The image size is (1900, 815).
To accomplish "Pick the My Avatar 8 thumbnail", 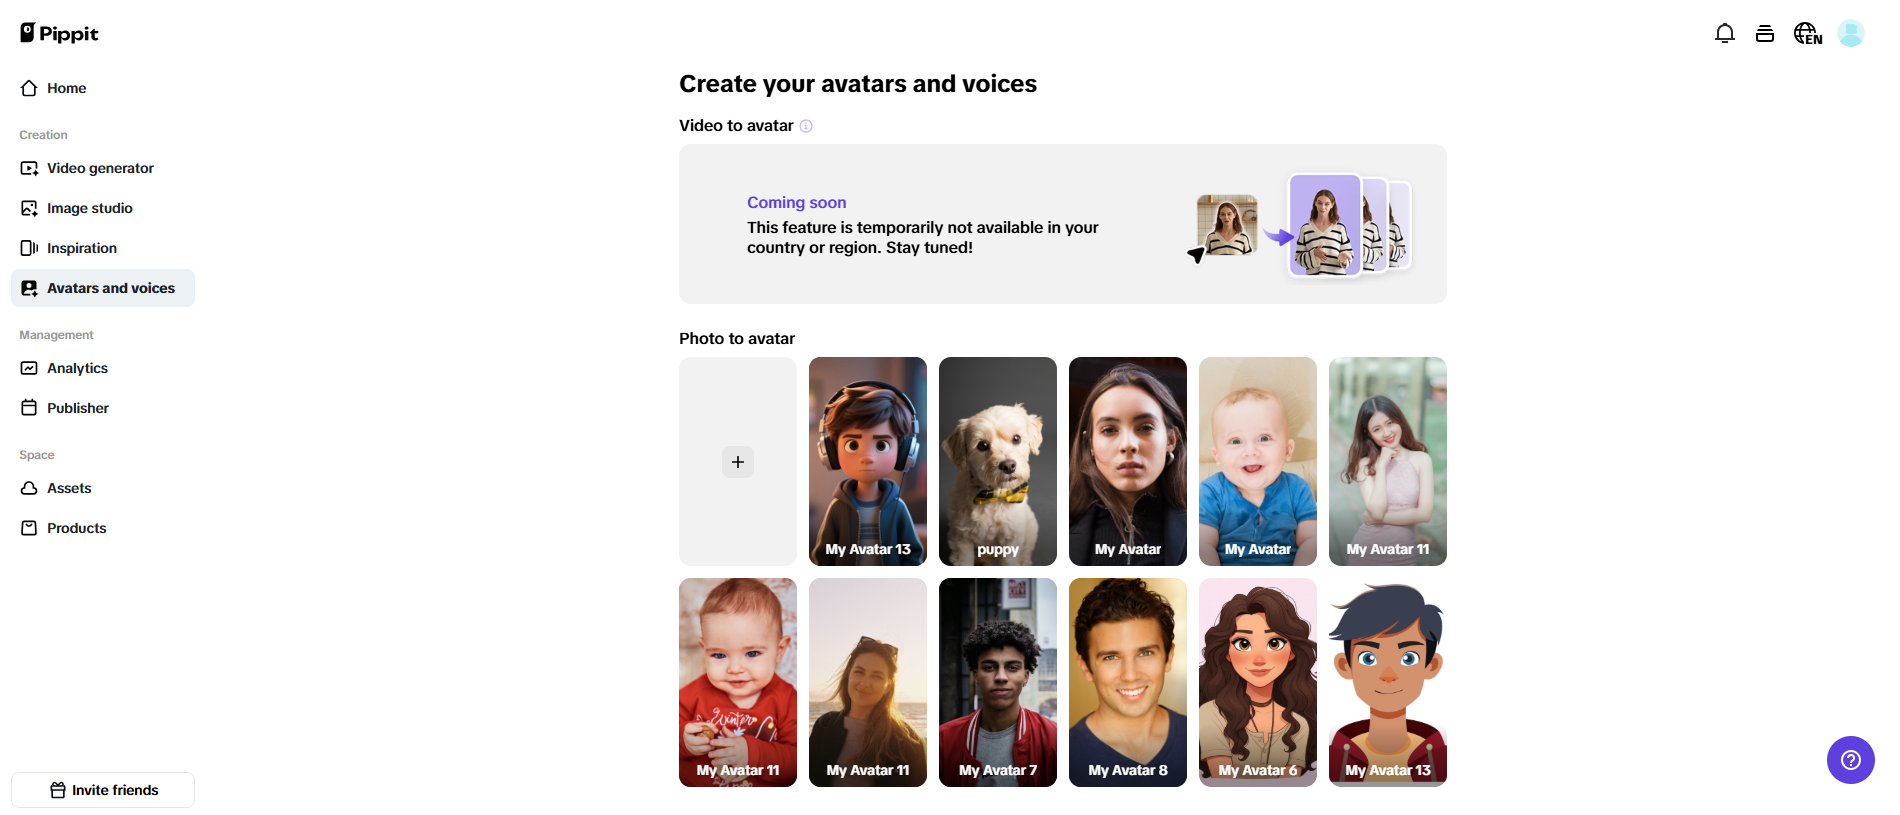I will (x=1128, y=682).
